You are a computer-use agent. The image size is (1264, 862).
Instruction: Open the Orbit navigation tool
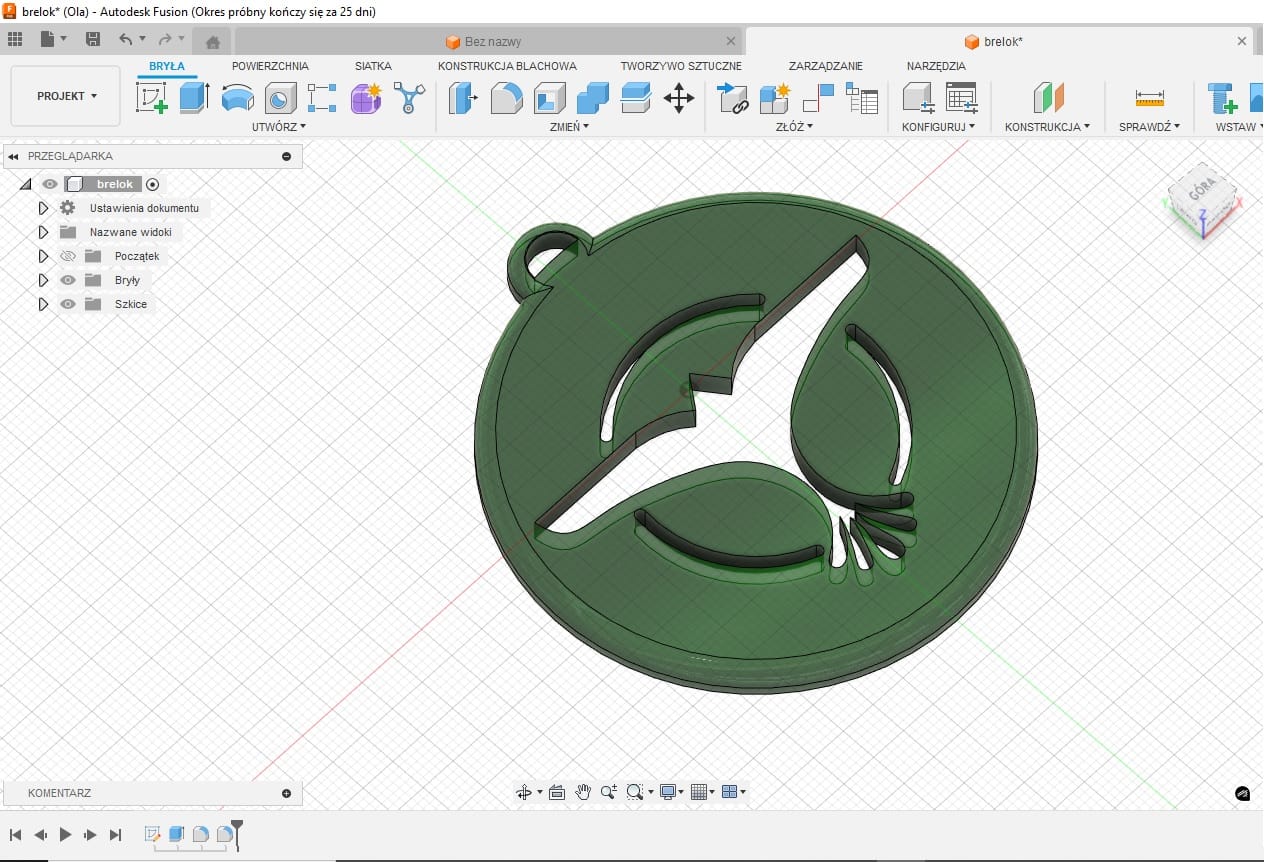coord(523,792)
